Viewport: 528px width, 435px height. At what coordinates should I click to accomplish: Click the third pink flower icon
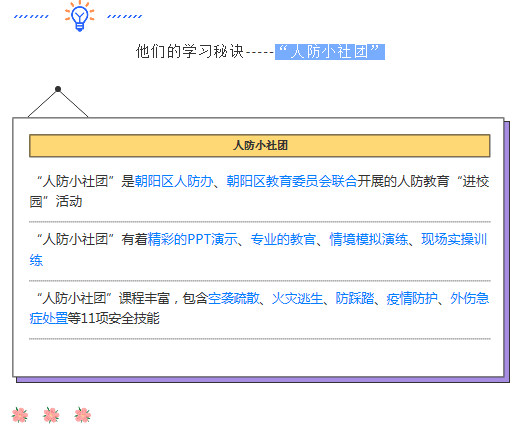point(83,415)
